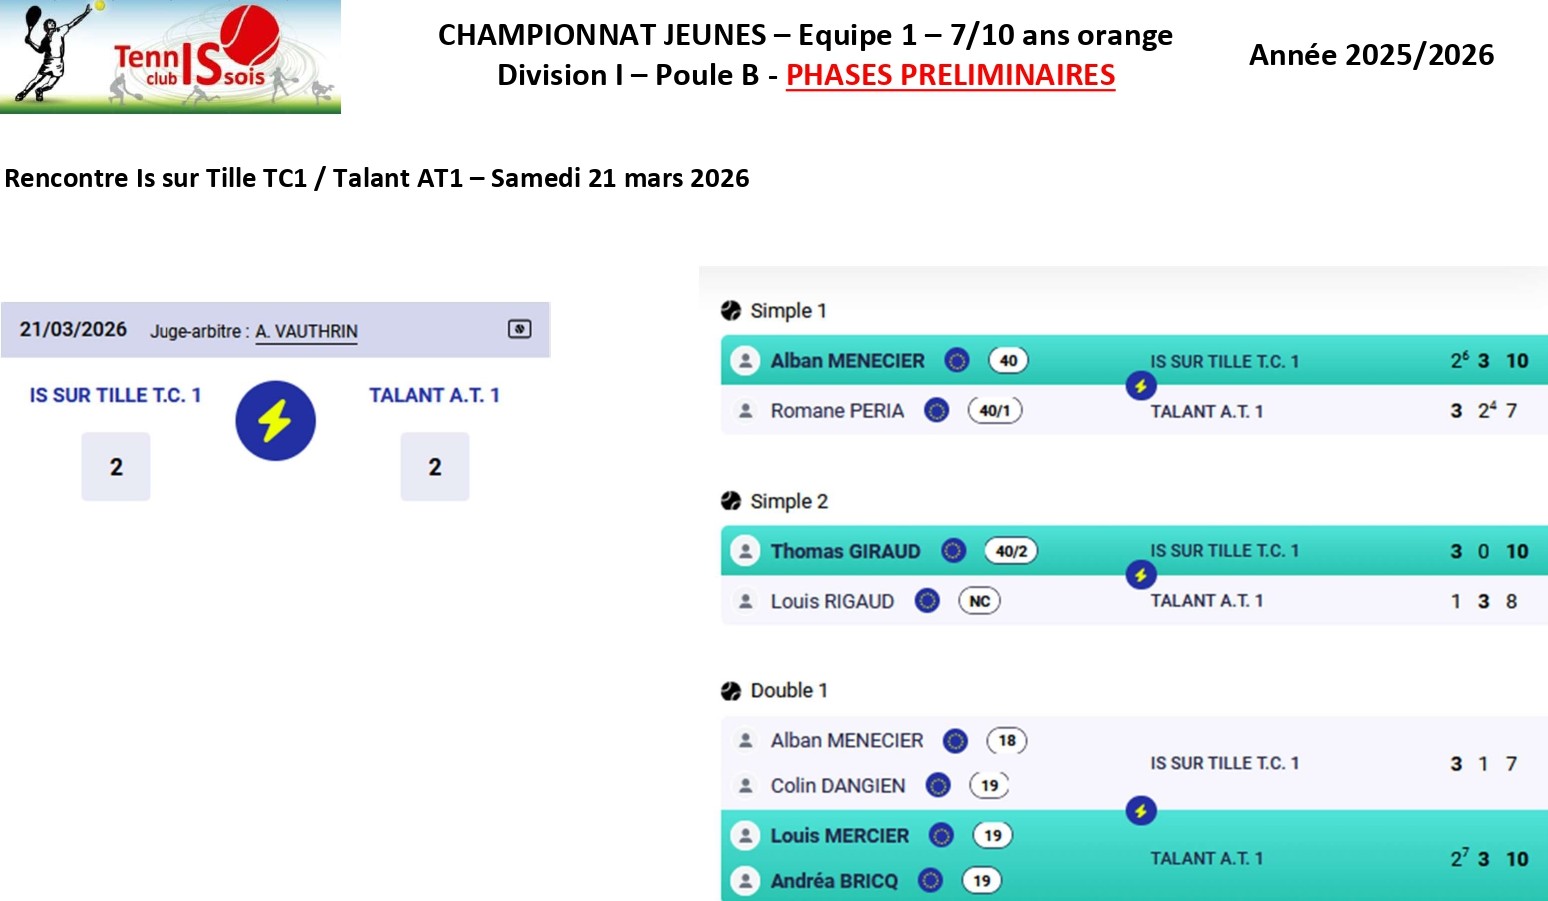The image size is (1548, 901).
Task: Click the 40/1 ranking badge of Romane PERIA
Action: [x=994, y=411]
